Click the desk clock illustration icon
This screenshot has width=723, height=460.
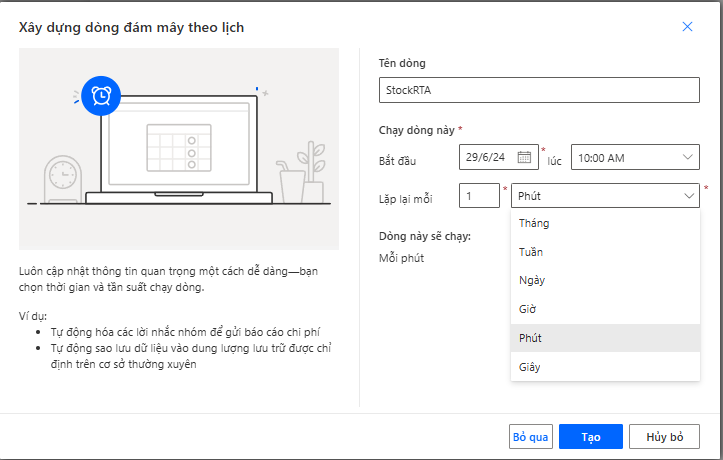tap(63, 180)
